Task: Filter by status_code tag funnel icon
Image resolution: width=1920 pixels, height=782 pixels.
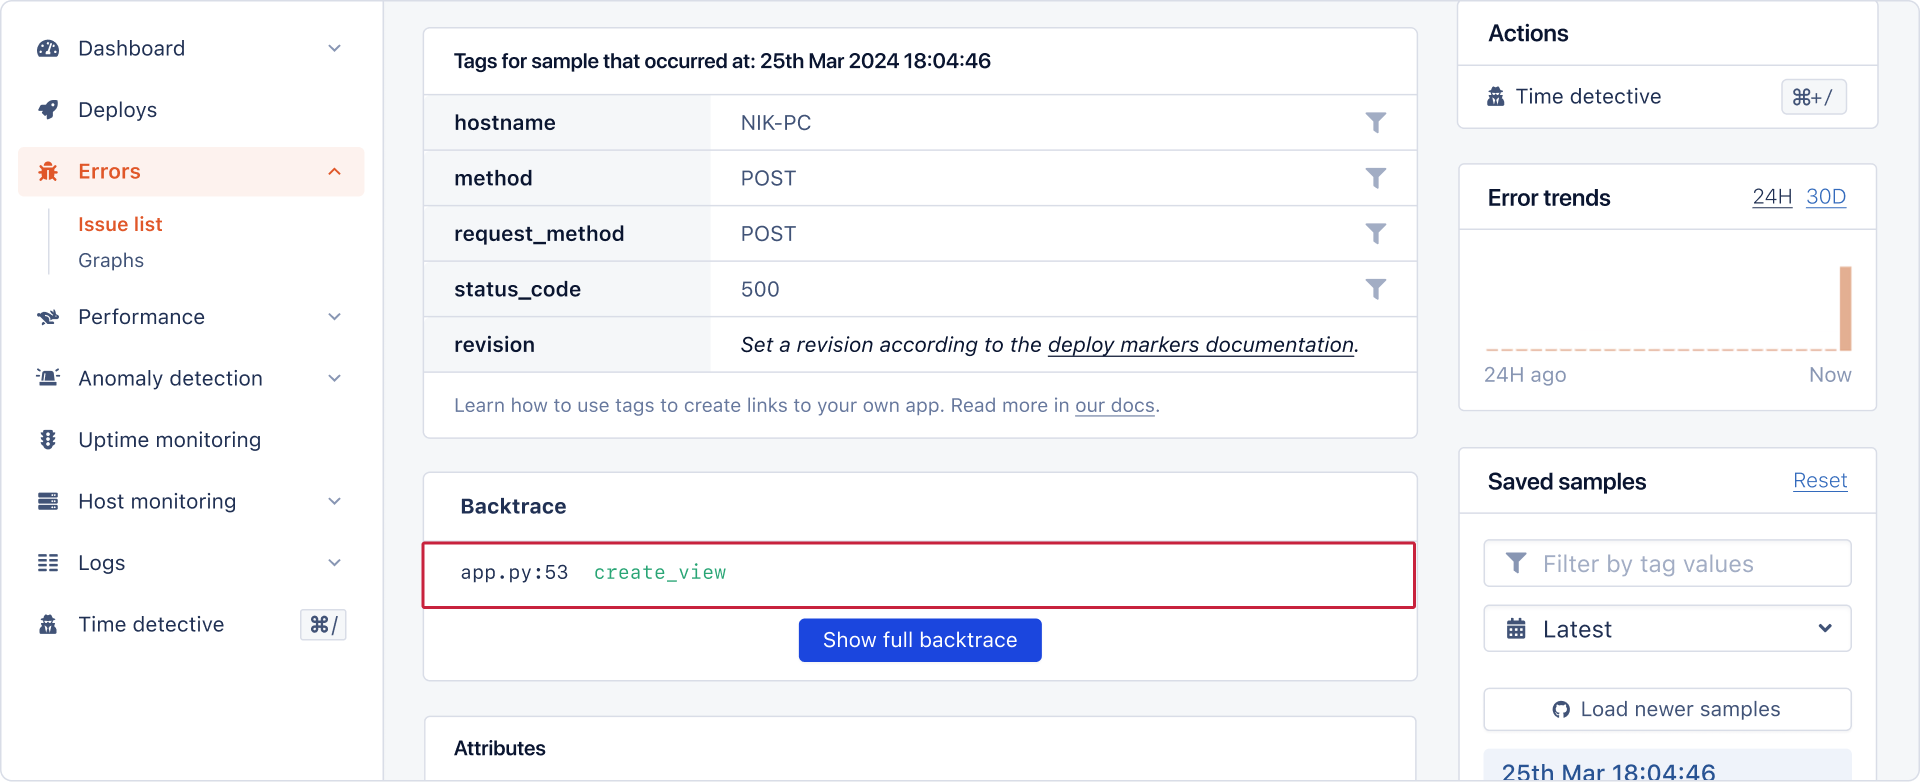Action: 1376,289
